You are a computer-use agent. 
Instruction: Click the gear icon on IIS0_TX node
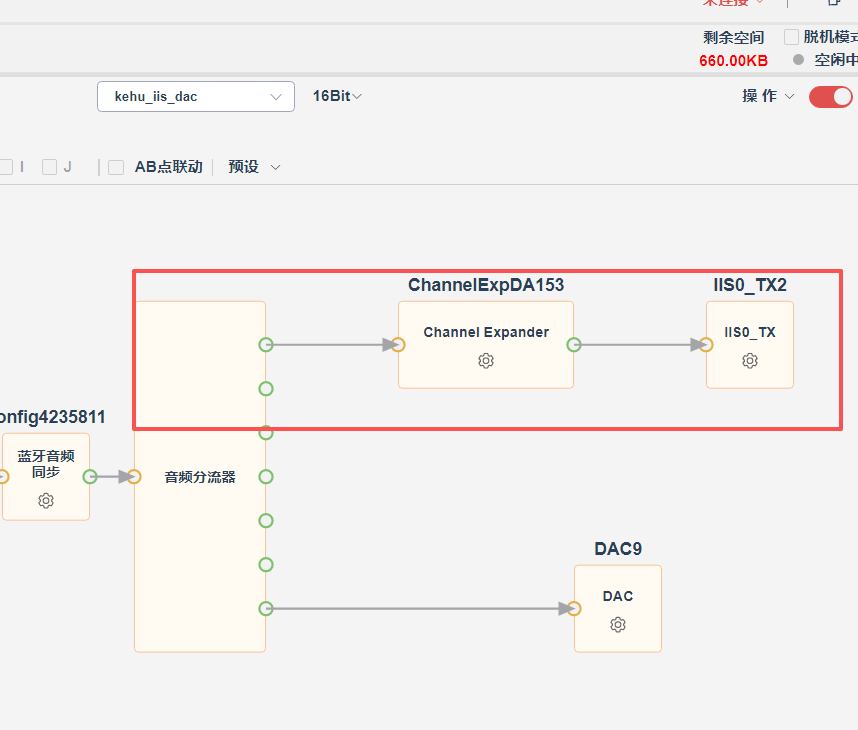(750, 361)
